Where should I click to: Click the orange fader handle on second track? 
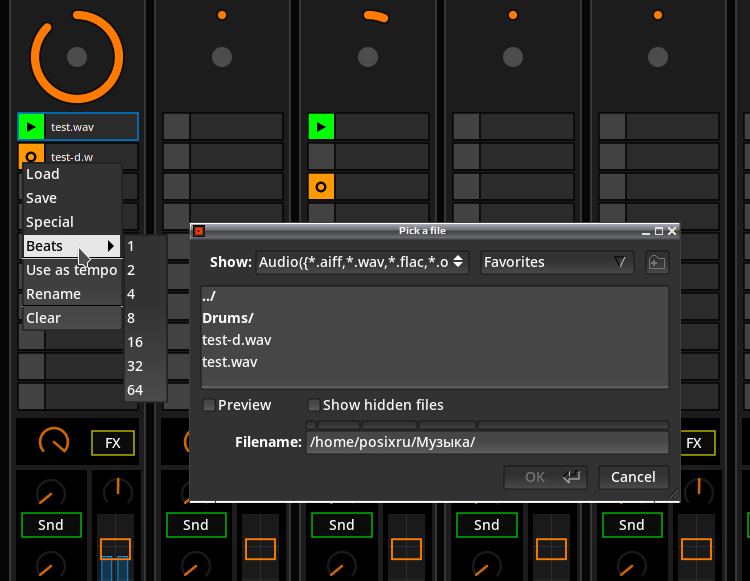[x=261, y=549]
